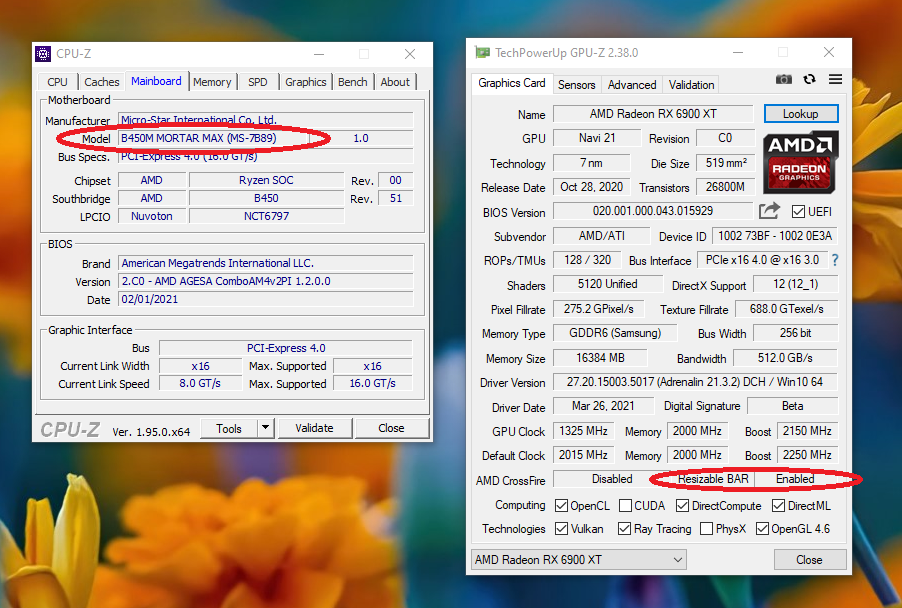This screenshot has height=608, width=902.
Task: Click the Oct 28, 2020 release date
Action: pyautogui.click(x=591, y=187)
